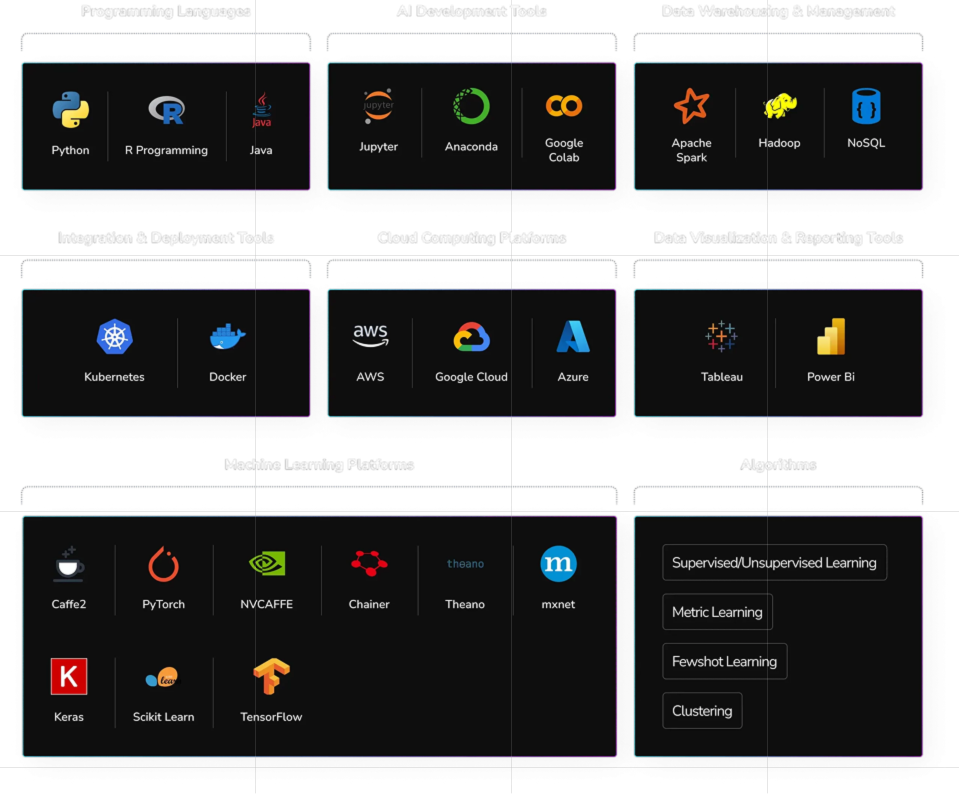Click the Integration & Deployment Tools heading

(166, 237)
